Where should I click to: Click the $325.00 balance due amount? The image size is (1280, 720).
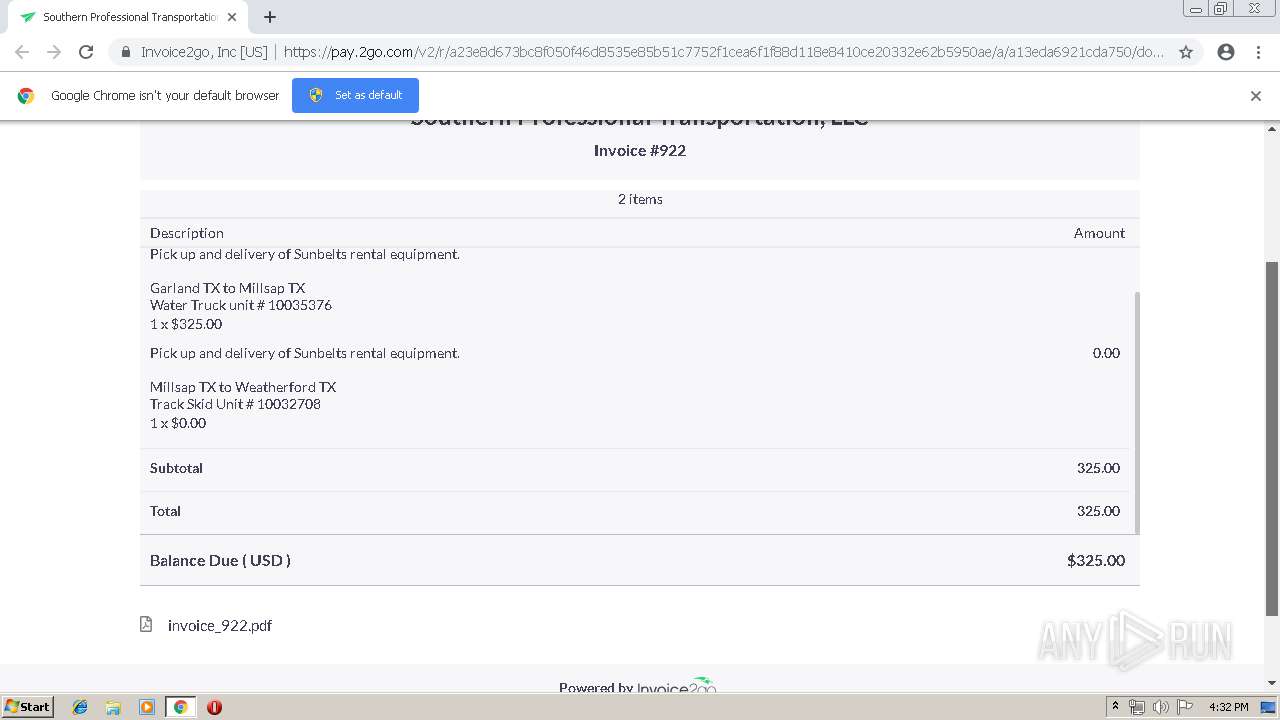point(1096,560)
